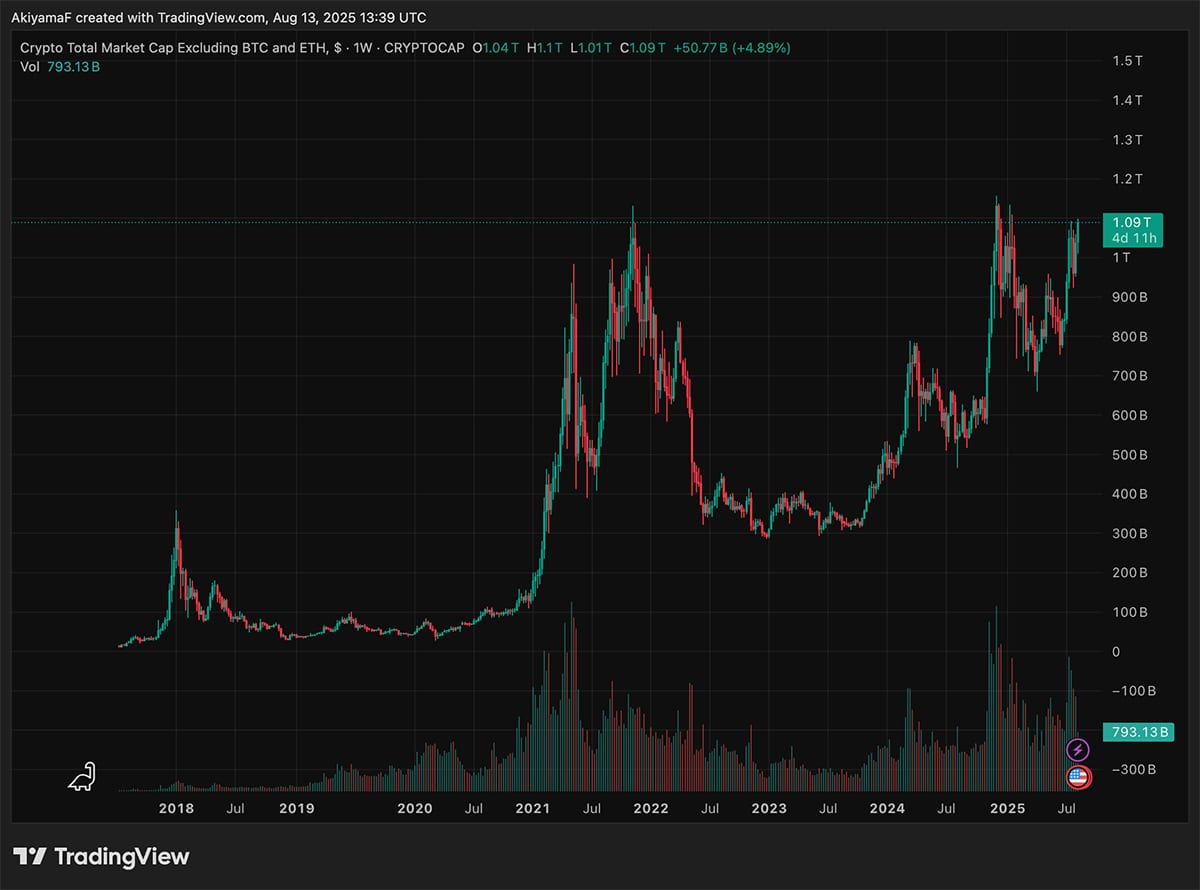This screenshot has width=1200, height=890.
Task: Click the chart title 'Crypto Total Market Cap Excluding BTC and ETH'
Action: (172, 48)
